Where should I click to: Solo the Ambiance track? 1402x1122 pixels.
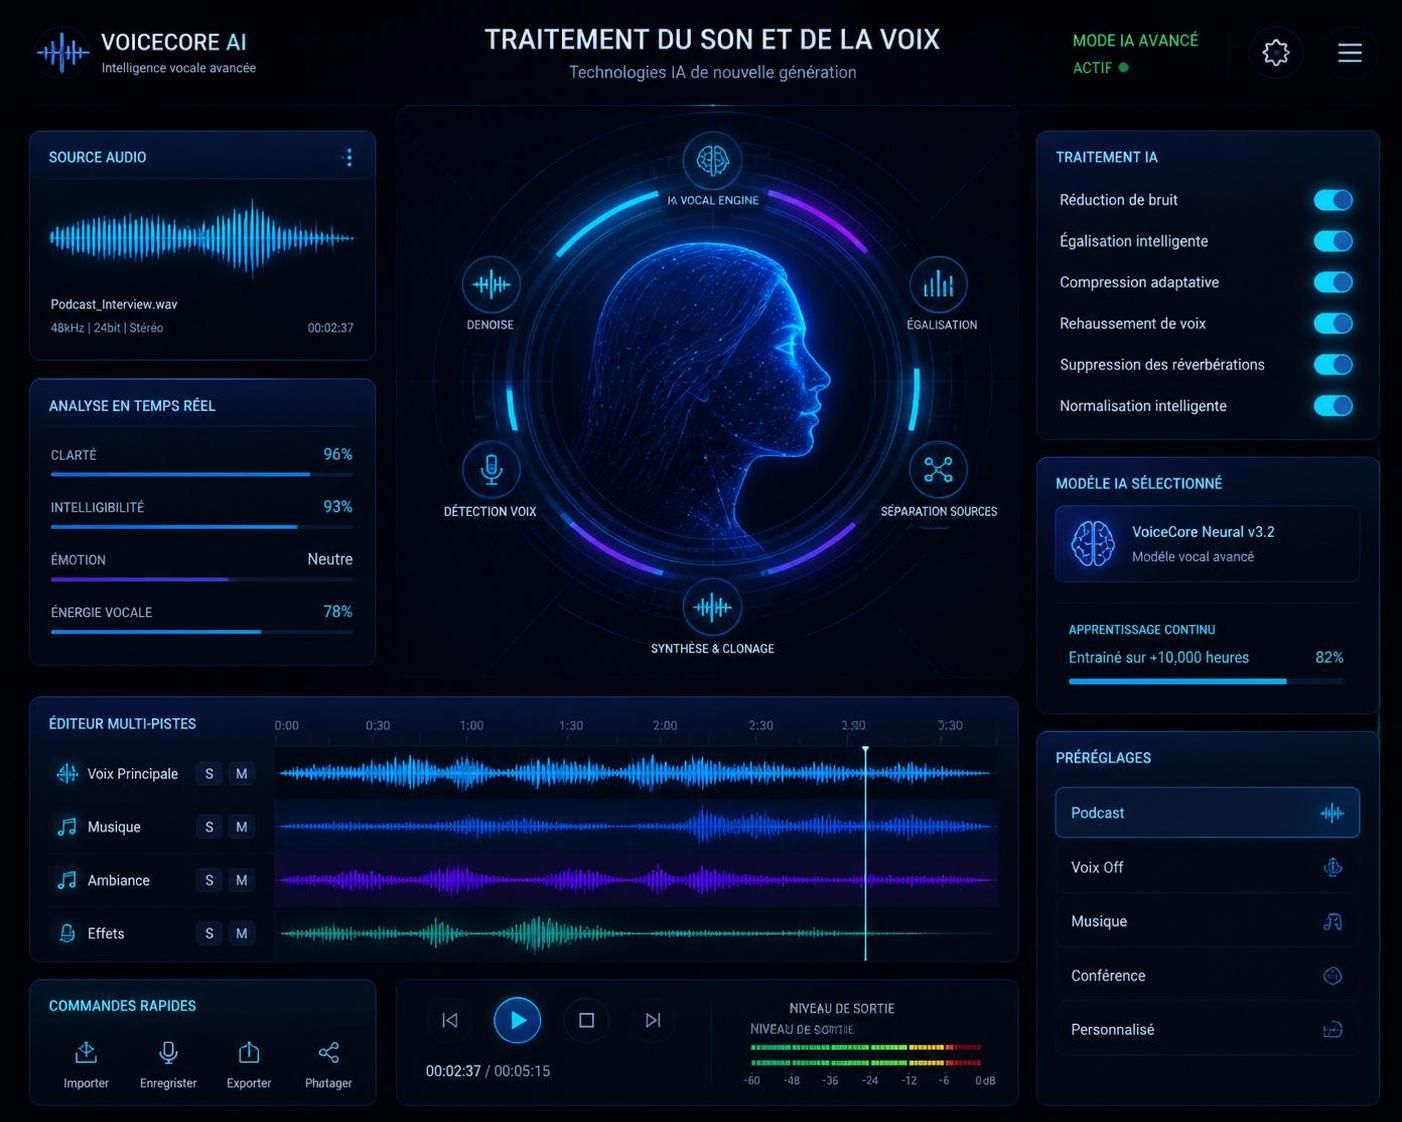[209, 880]
